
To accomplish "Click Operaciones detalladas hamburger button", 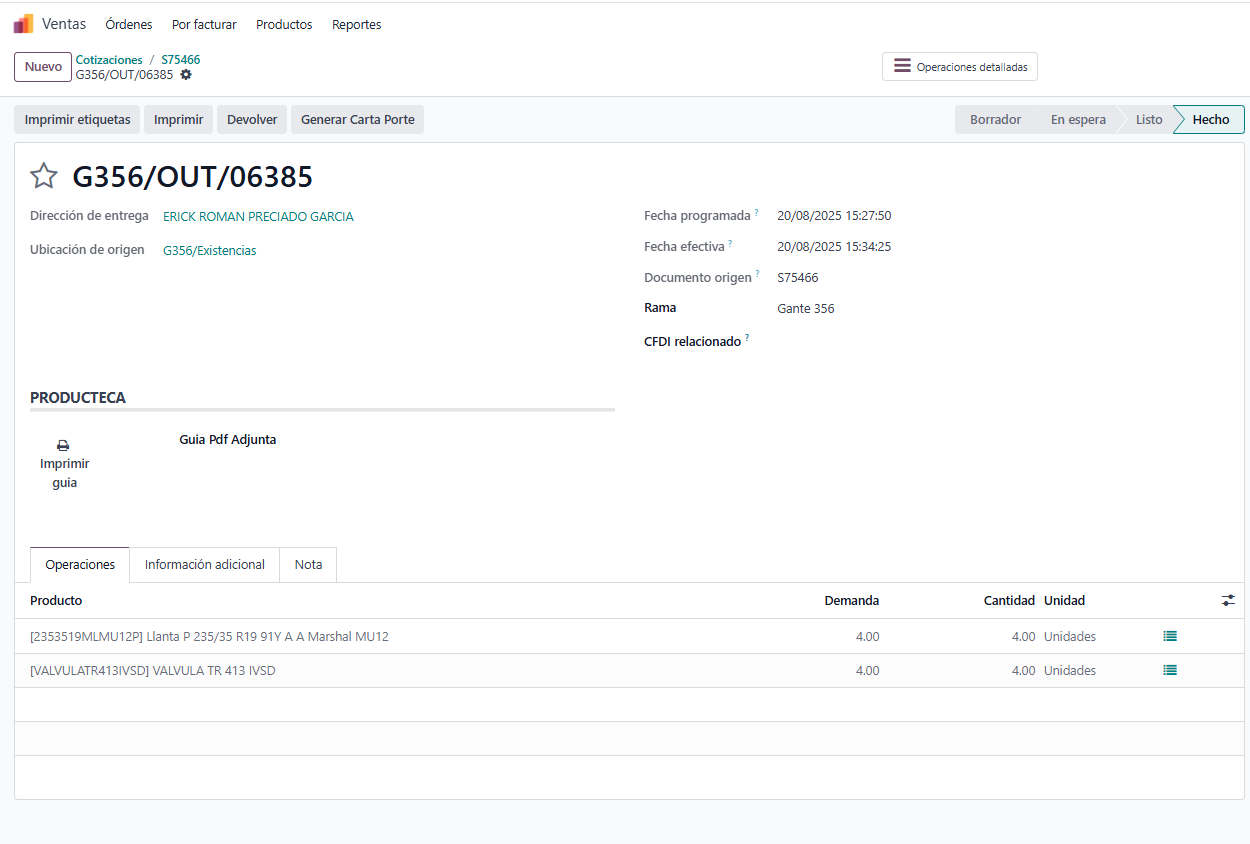I will click(x=959, y=67).
